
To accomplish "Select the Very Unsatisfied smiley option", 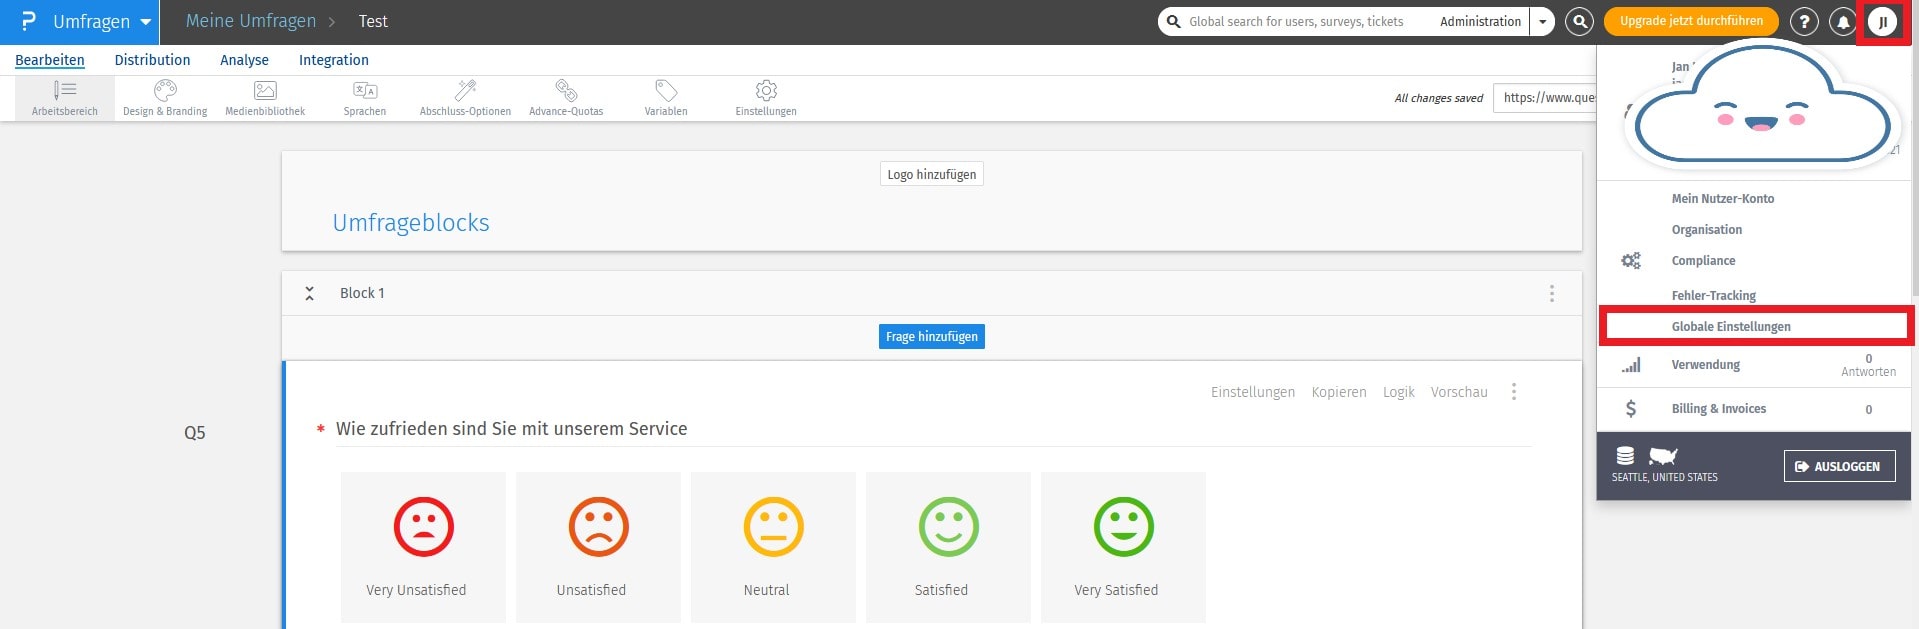I will (x=423, y=547).
